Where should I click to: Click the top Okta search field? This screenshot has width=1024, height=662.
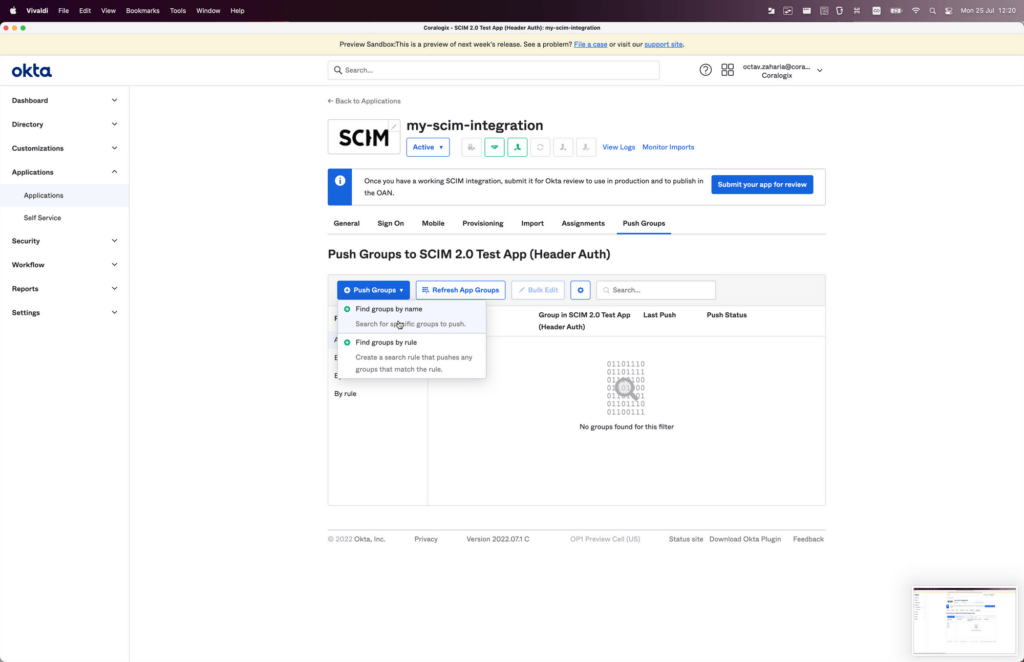pos(494,70)
